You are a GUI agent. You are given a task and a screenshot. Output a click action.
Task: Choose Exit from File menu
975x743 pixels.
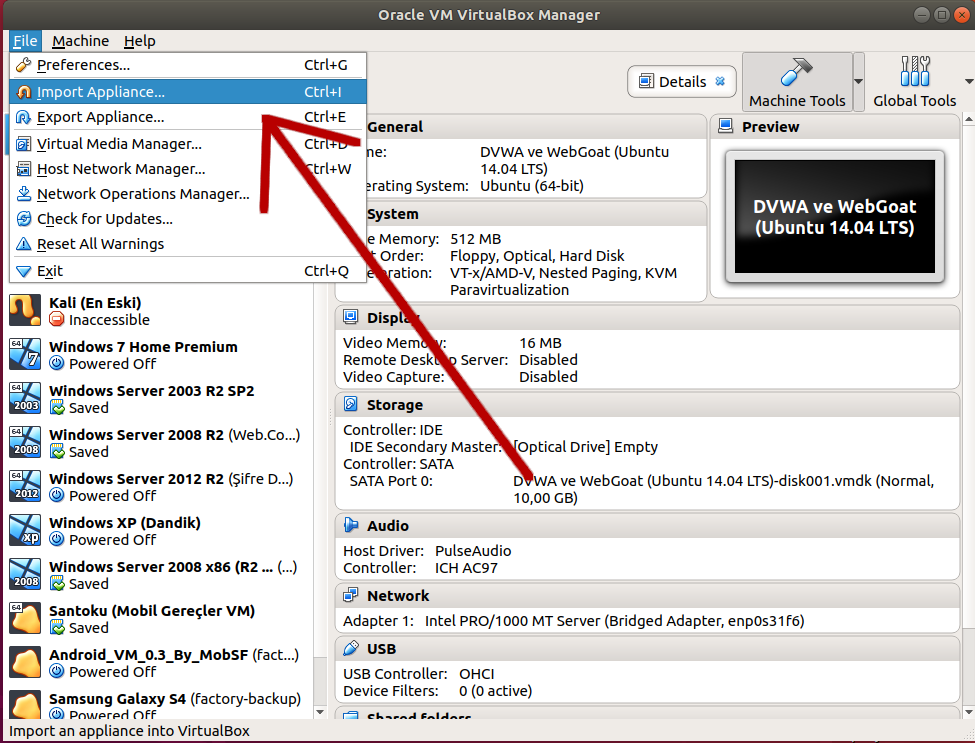coord(188,271)
